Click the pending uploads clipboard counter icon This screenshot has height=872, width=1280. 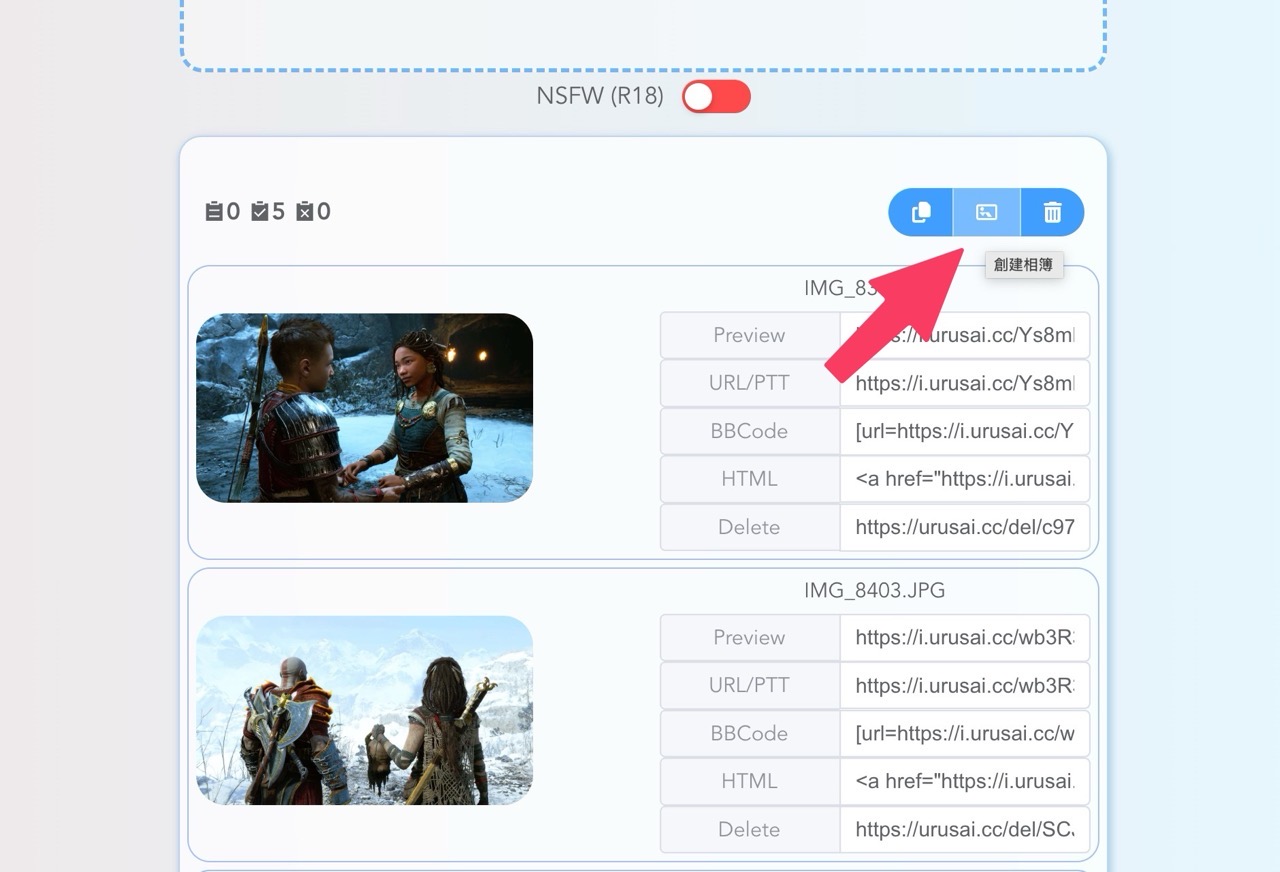214,211
